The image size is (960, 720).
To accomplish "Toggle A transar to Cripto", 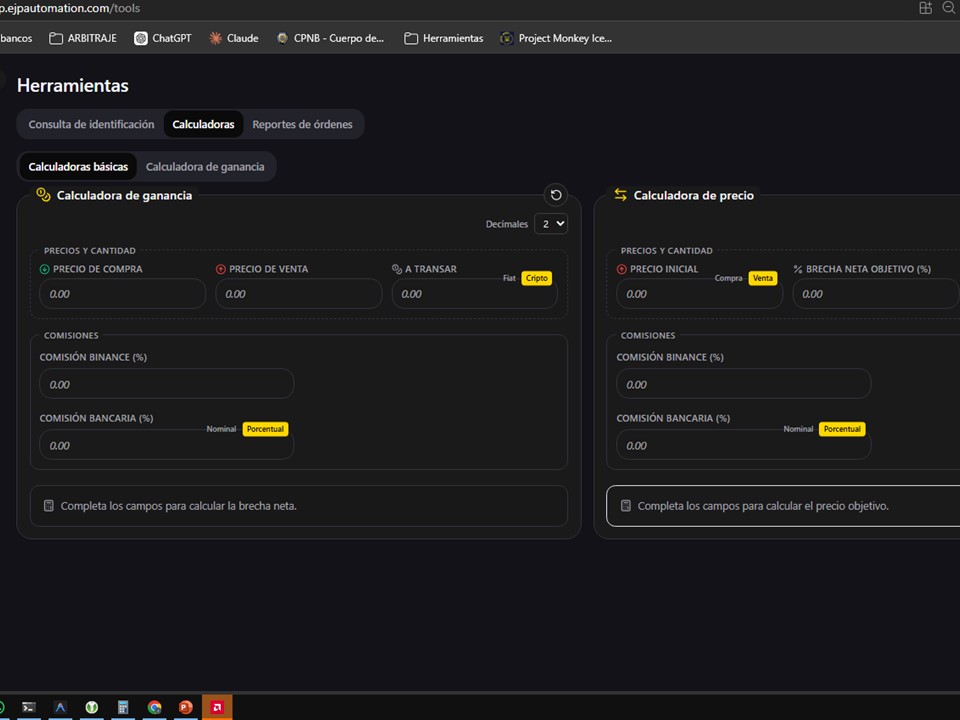I will coord(536,278).
